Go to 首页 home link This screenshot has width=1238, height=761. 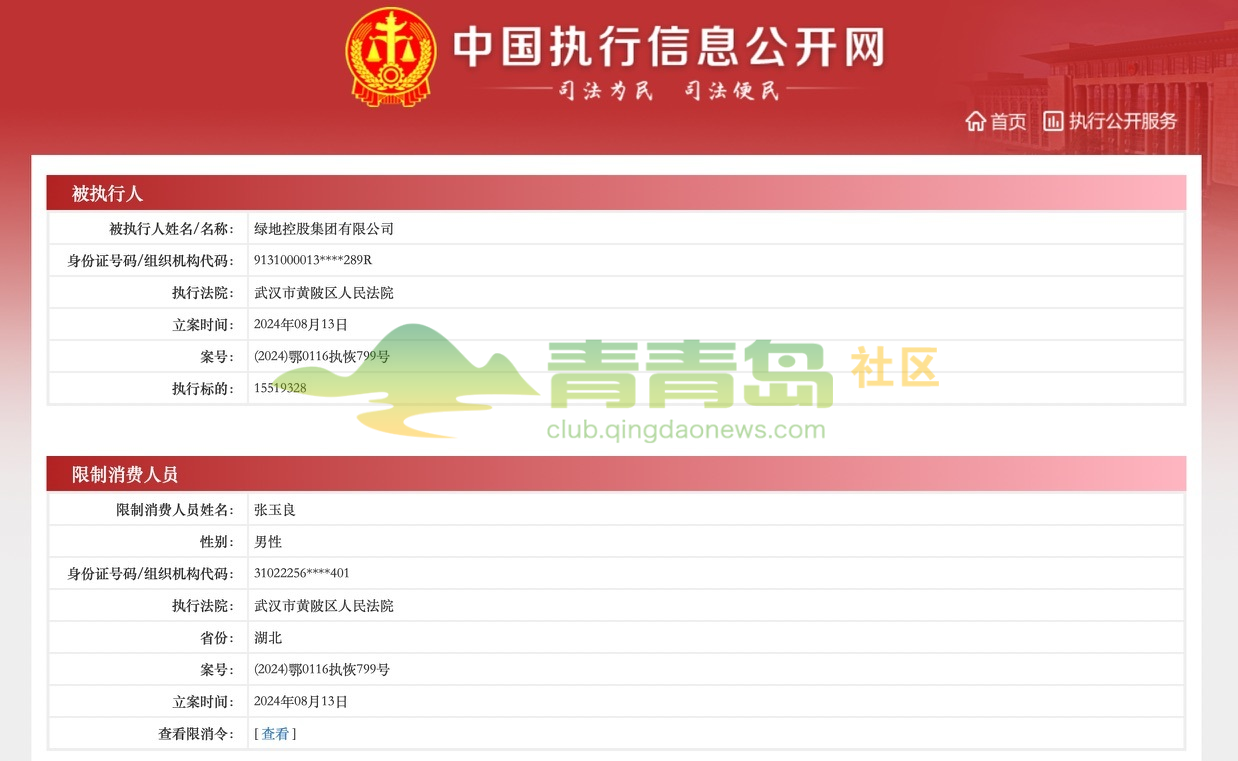click(1008, 122)
